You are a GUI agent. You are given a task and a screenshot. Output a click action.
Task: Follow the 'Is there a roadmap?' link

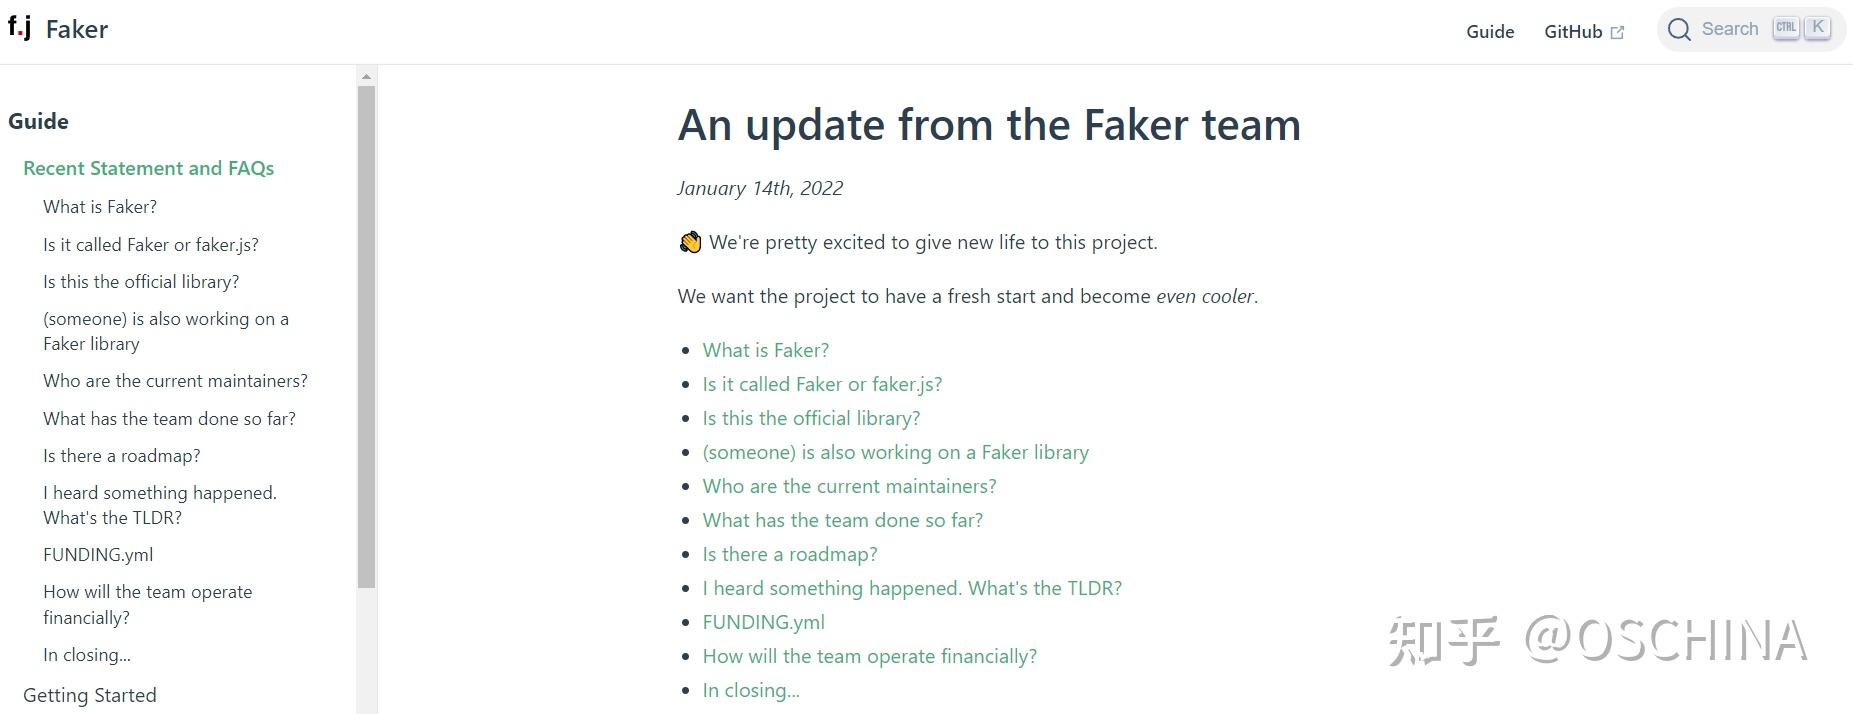coord(789,553)
